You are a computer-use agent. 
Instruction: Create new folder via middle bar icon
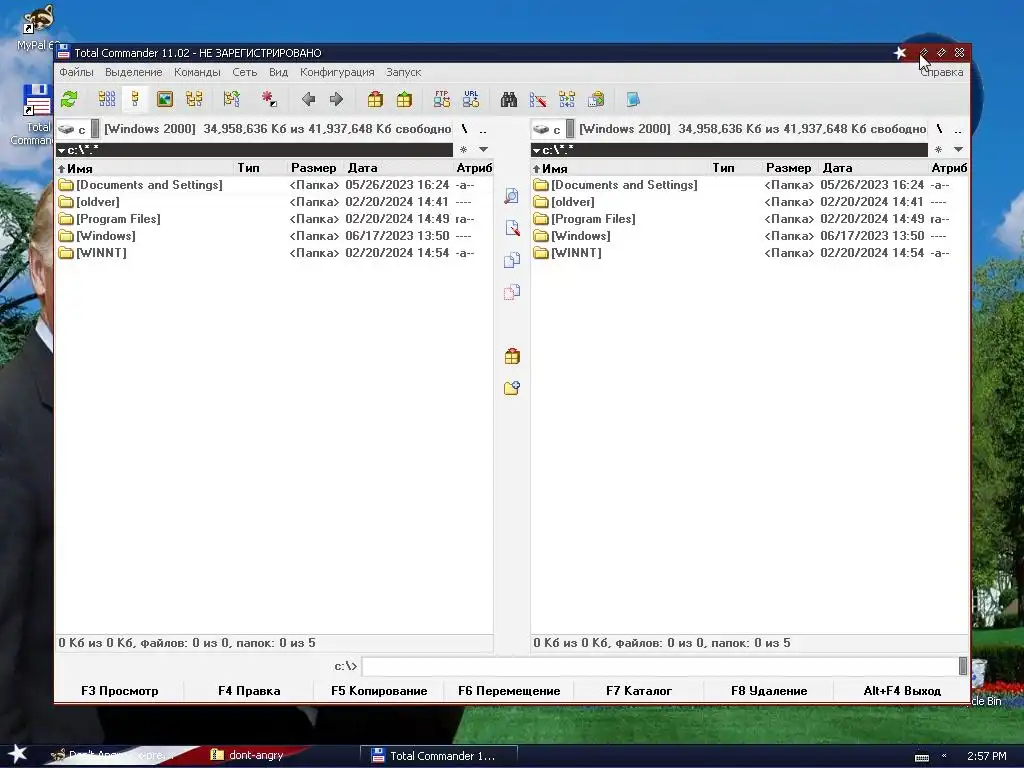[512, 389]
